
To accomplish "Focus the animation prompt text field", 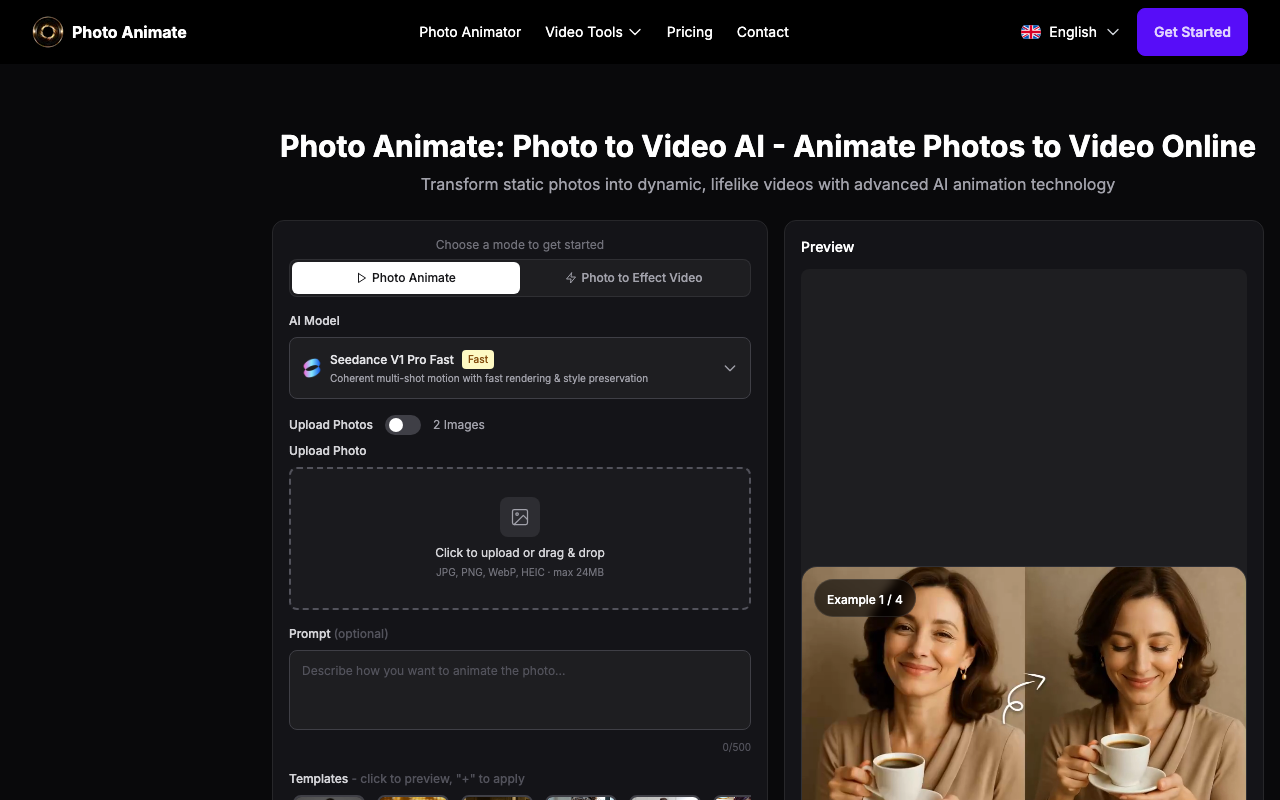I will [520, 690].
